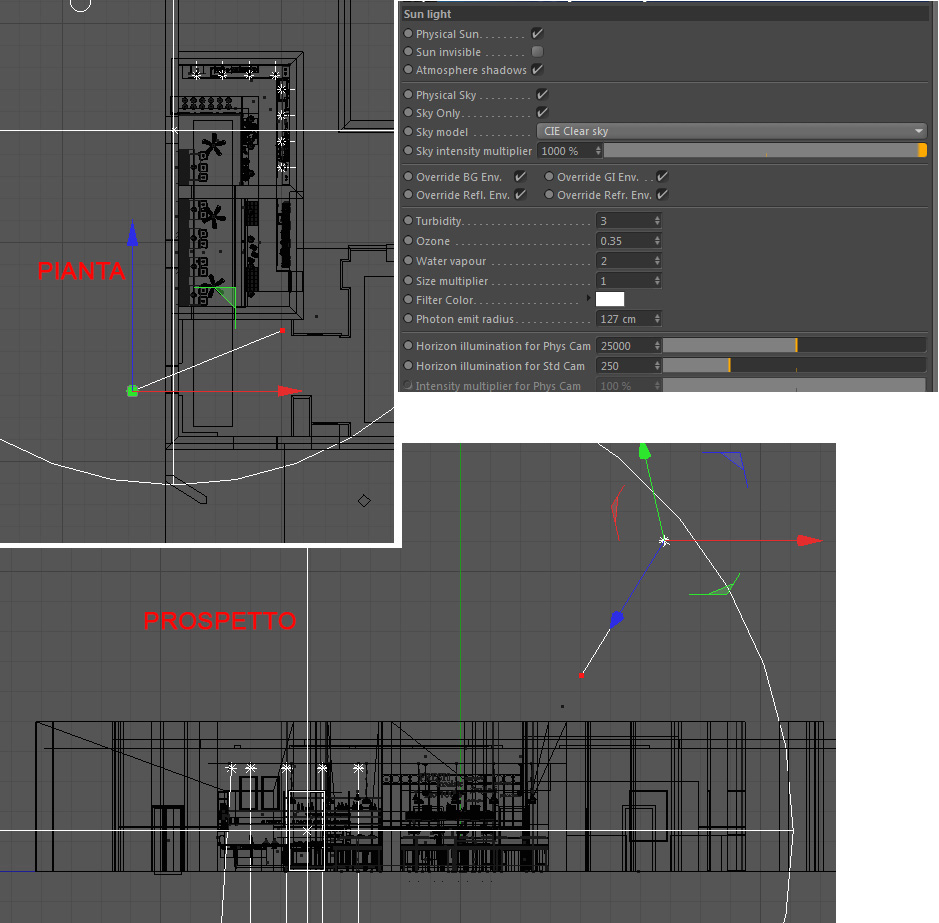Grab the red X-axis arrow in the elevation viewport
939x923 pixels.
(x=810, y=541)
